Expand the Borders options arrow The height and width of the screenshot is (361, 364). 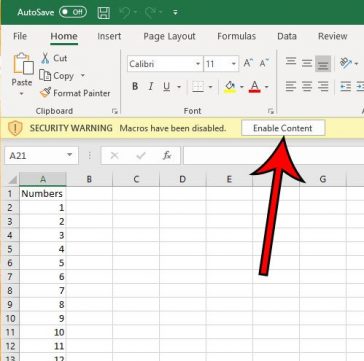coord(210,87)
